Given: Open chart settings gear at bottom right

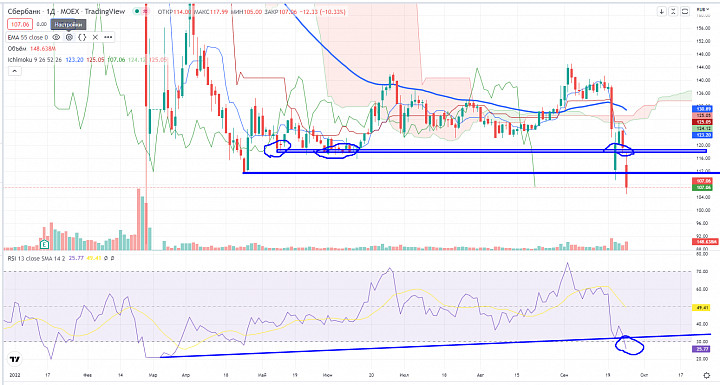Looking at the screenshot, I should 707,375.
